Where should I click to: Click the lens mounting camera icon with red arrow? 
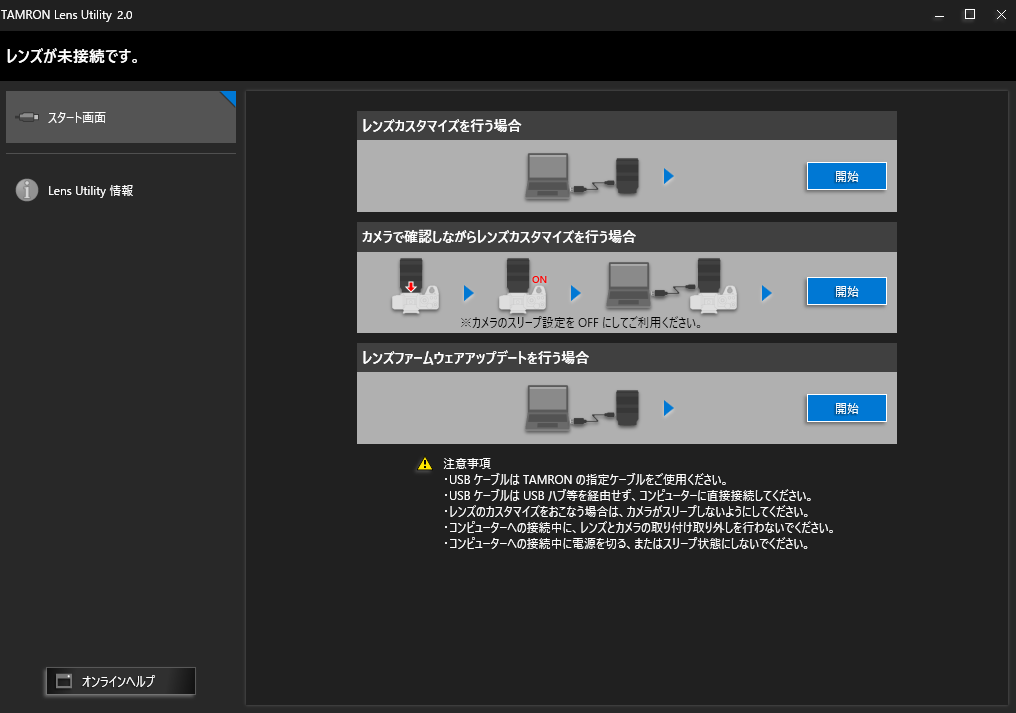(x=415, y=286)
